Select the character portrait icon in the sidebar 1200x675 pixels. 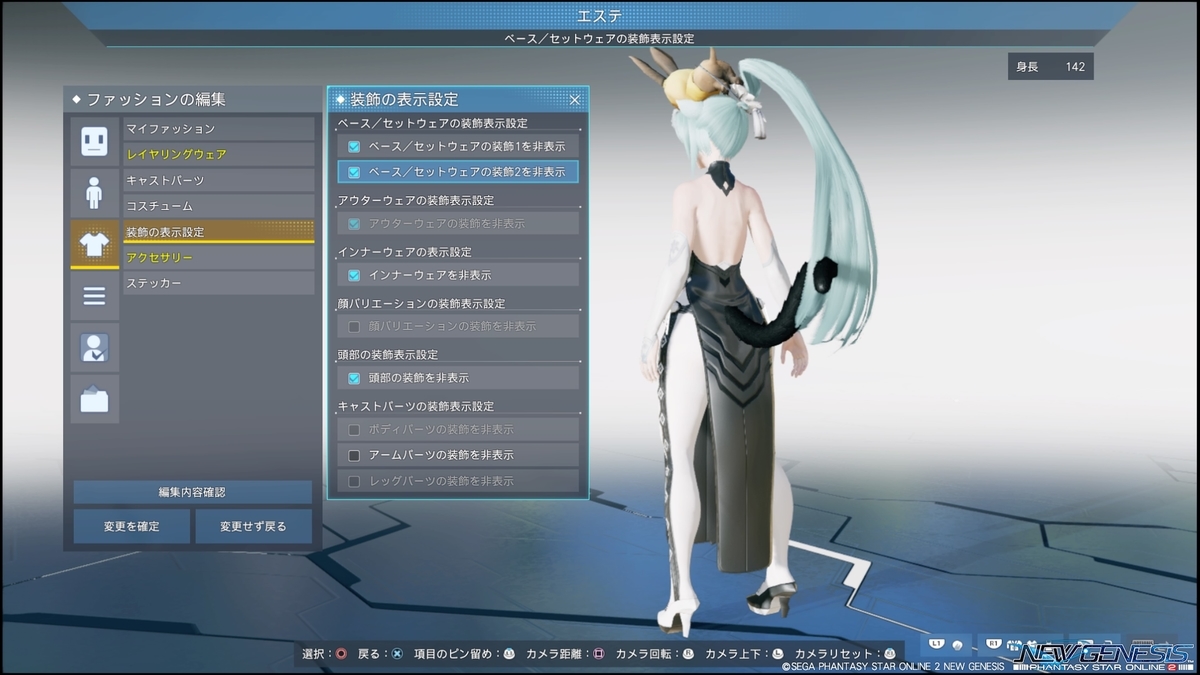click(94, 348)
